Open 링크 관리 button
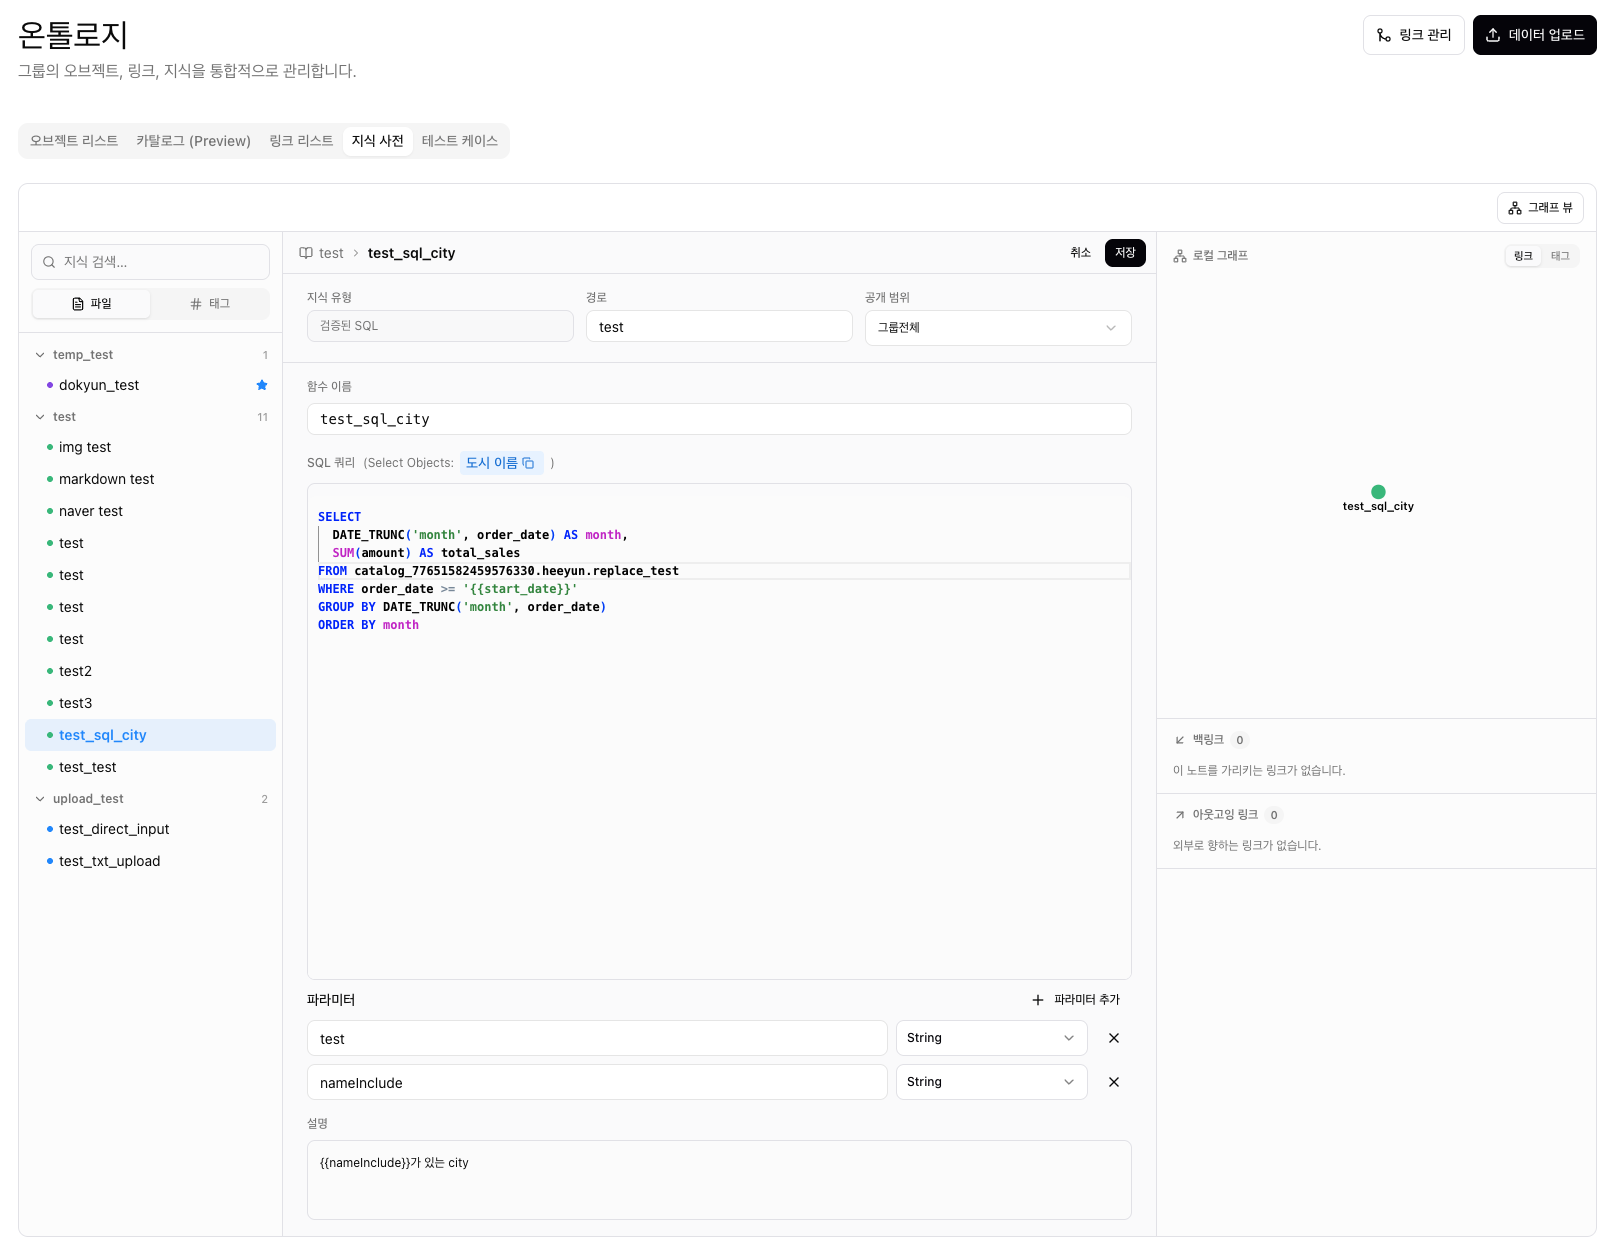This screenshot has height=1250, width=1615. (1414, 35)
